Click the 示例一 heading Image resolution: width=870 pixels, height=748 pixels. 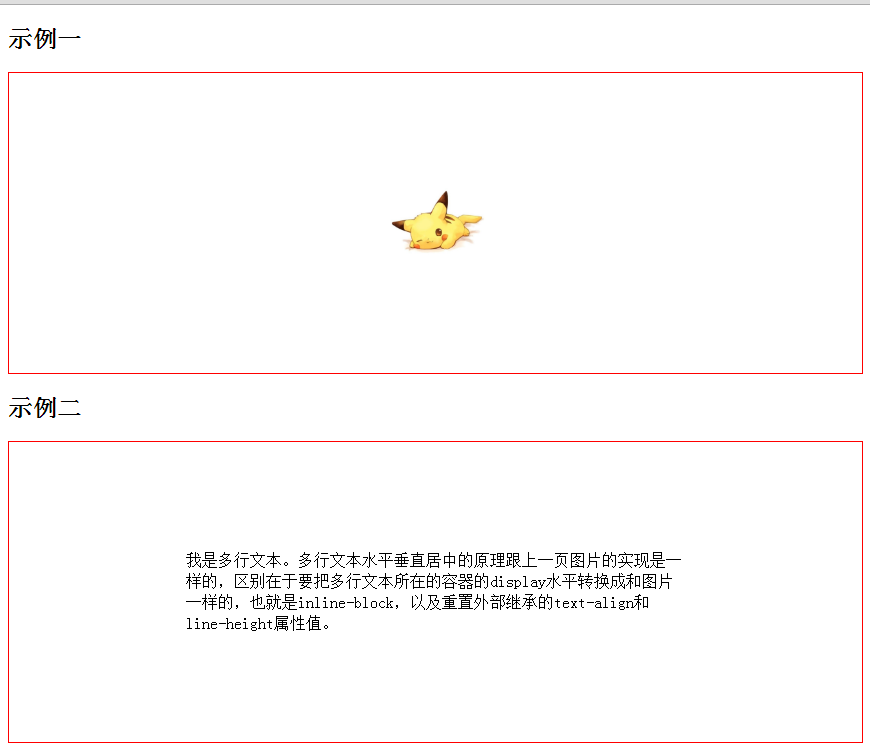click(x=44, y=39)
